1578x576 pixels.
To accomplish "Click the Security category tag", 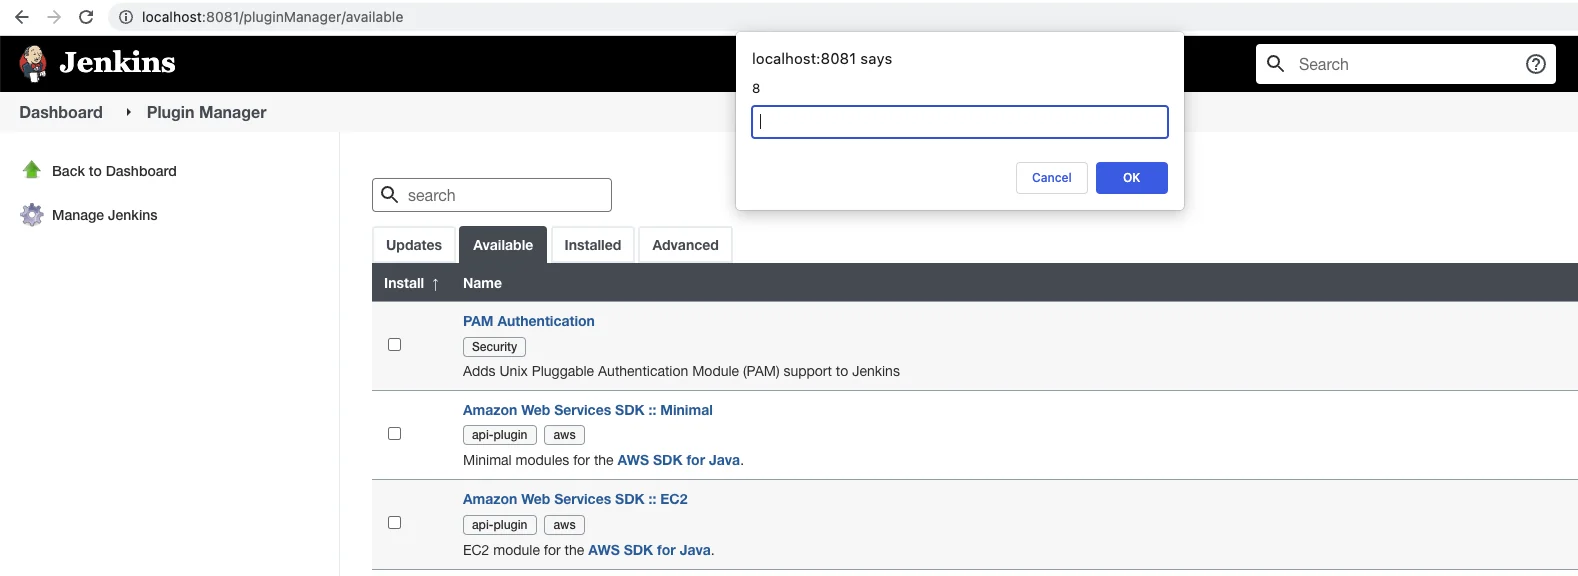I will 494,347.
